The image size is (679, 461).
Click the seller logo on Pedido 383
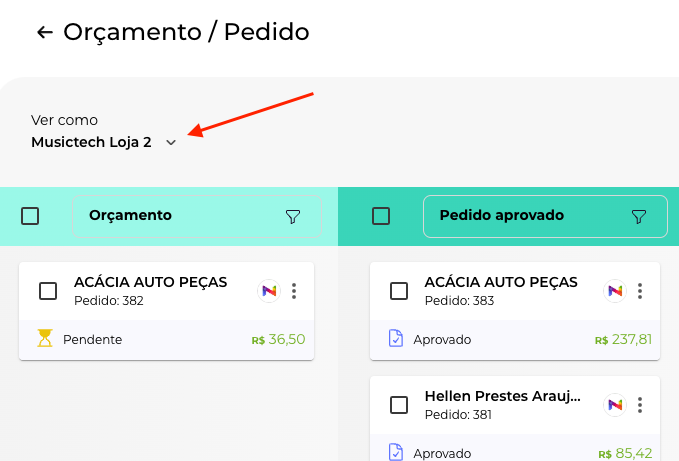614,291
